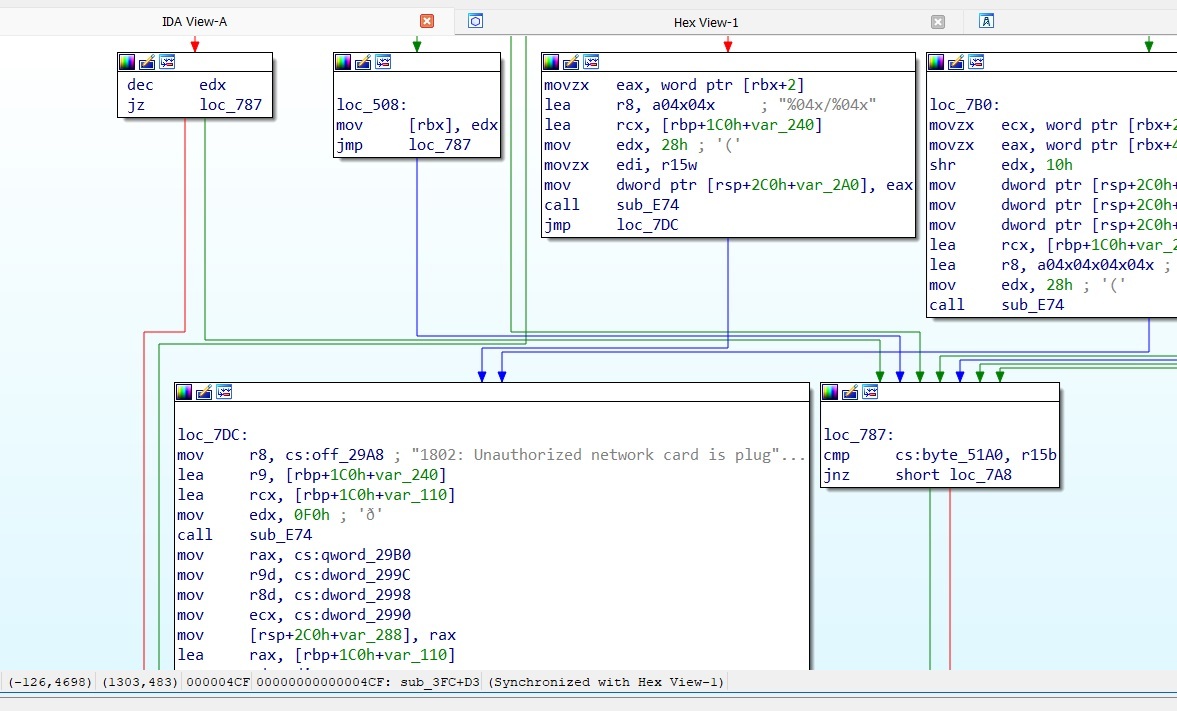Click the color palette icon on the loc_787 node
Image resolution: width=1177 pixels, height=711 pixels.
coord(830,392)
